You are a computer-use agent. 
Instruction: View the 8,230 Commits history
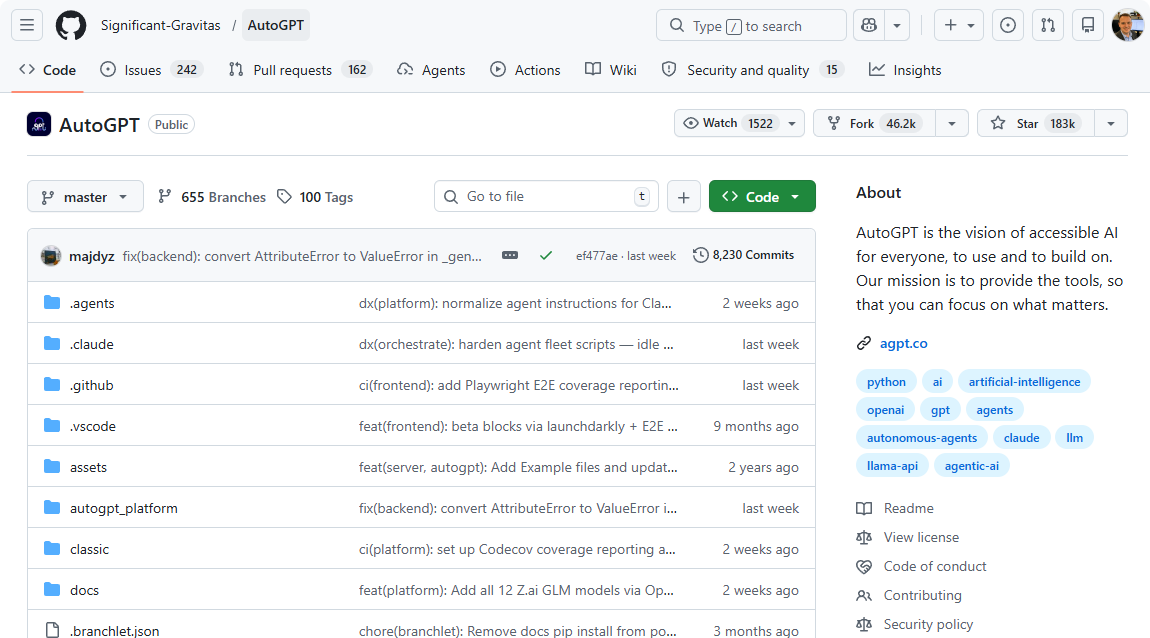coord(744,255)
